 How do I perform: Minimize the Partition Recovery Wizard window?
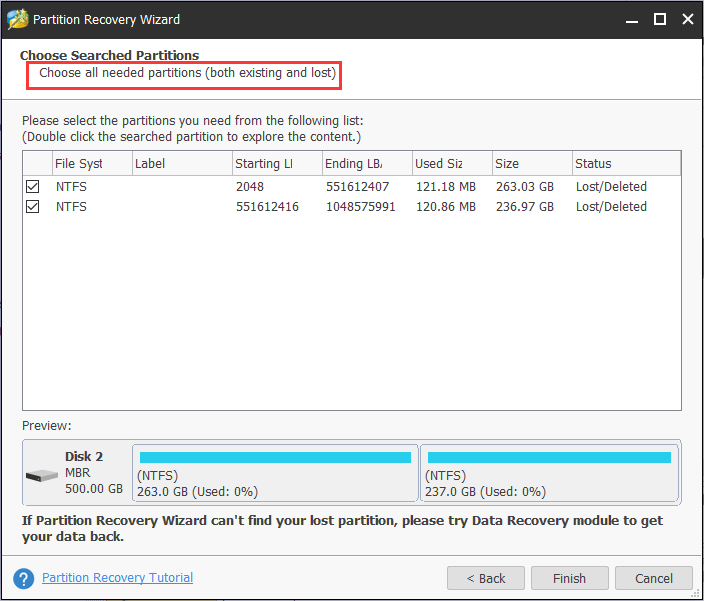click(x=632, y=20)
